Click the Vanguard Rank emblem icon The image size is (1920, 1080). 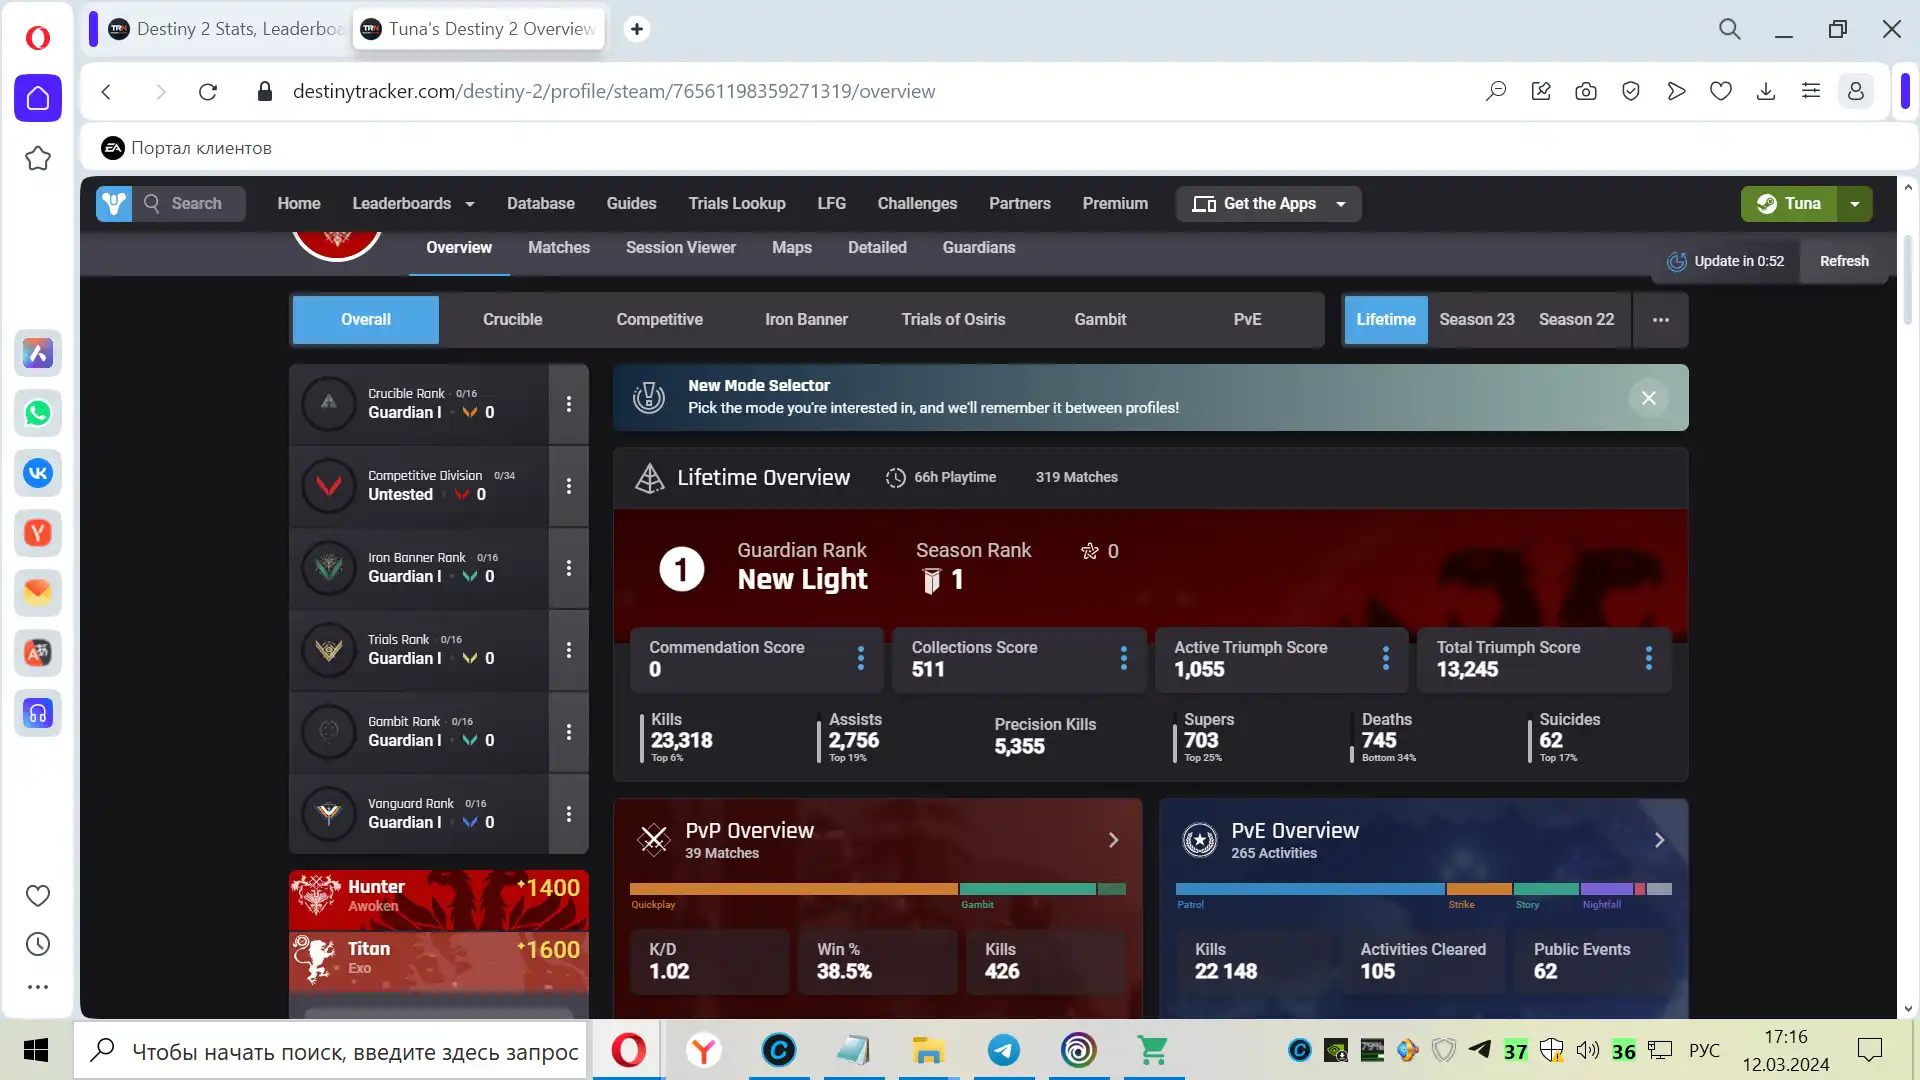tap(329, 814)
